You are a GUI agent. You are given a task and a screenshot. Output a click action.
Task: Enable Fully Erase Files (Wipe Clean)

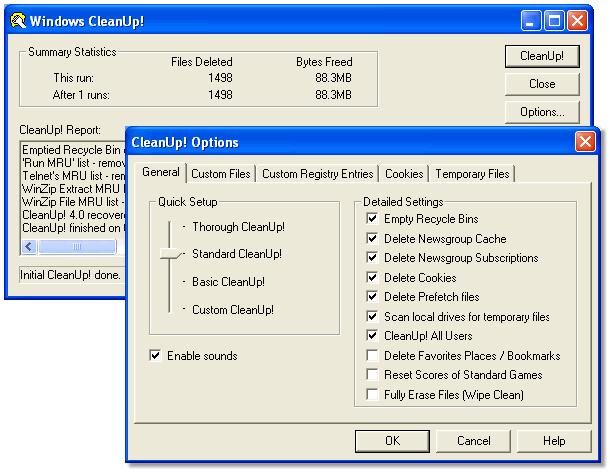[373, 395]
